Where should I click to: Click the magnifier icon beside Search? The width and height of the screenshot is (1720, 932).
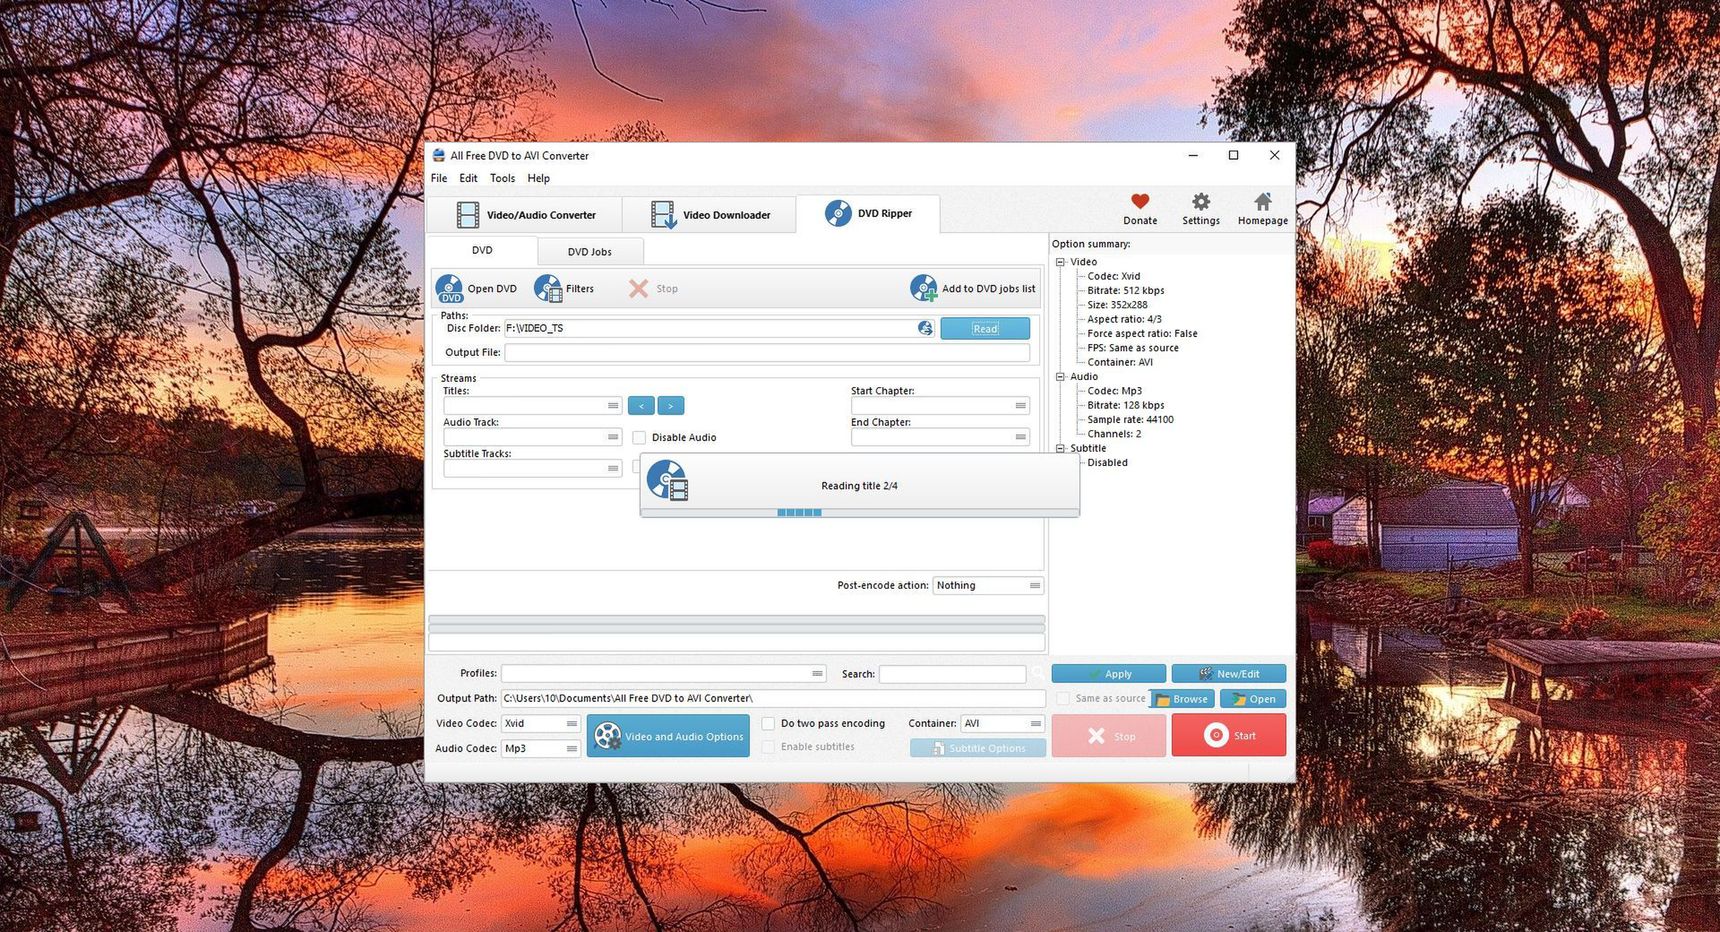point(1038,674)
